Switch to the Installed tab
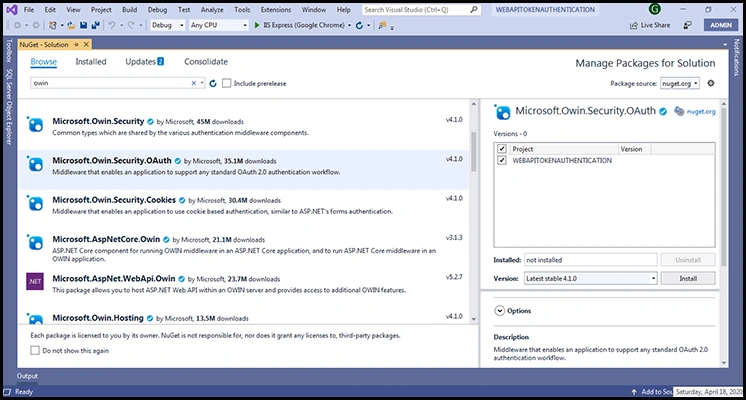 click(91, 61)
